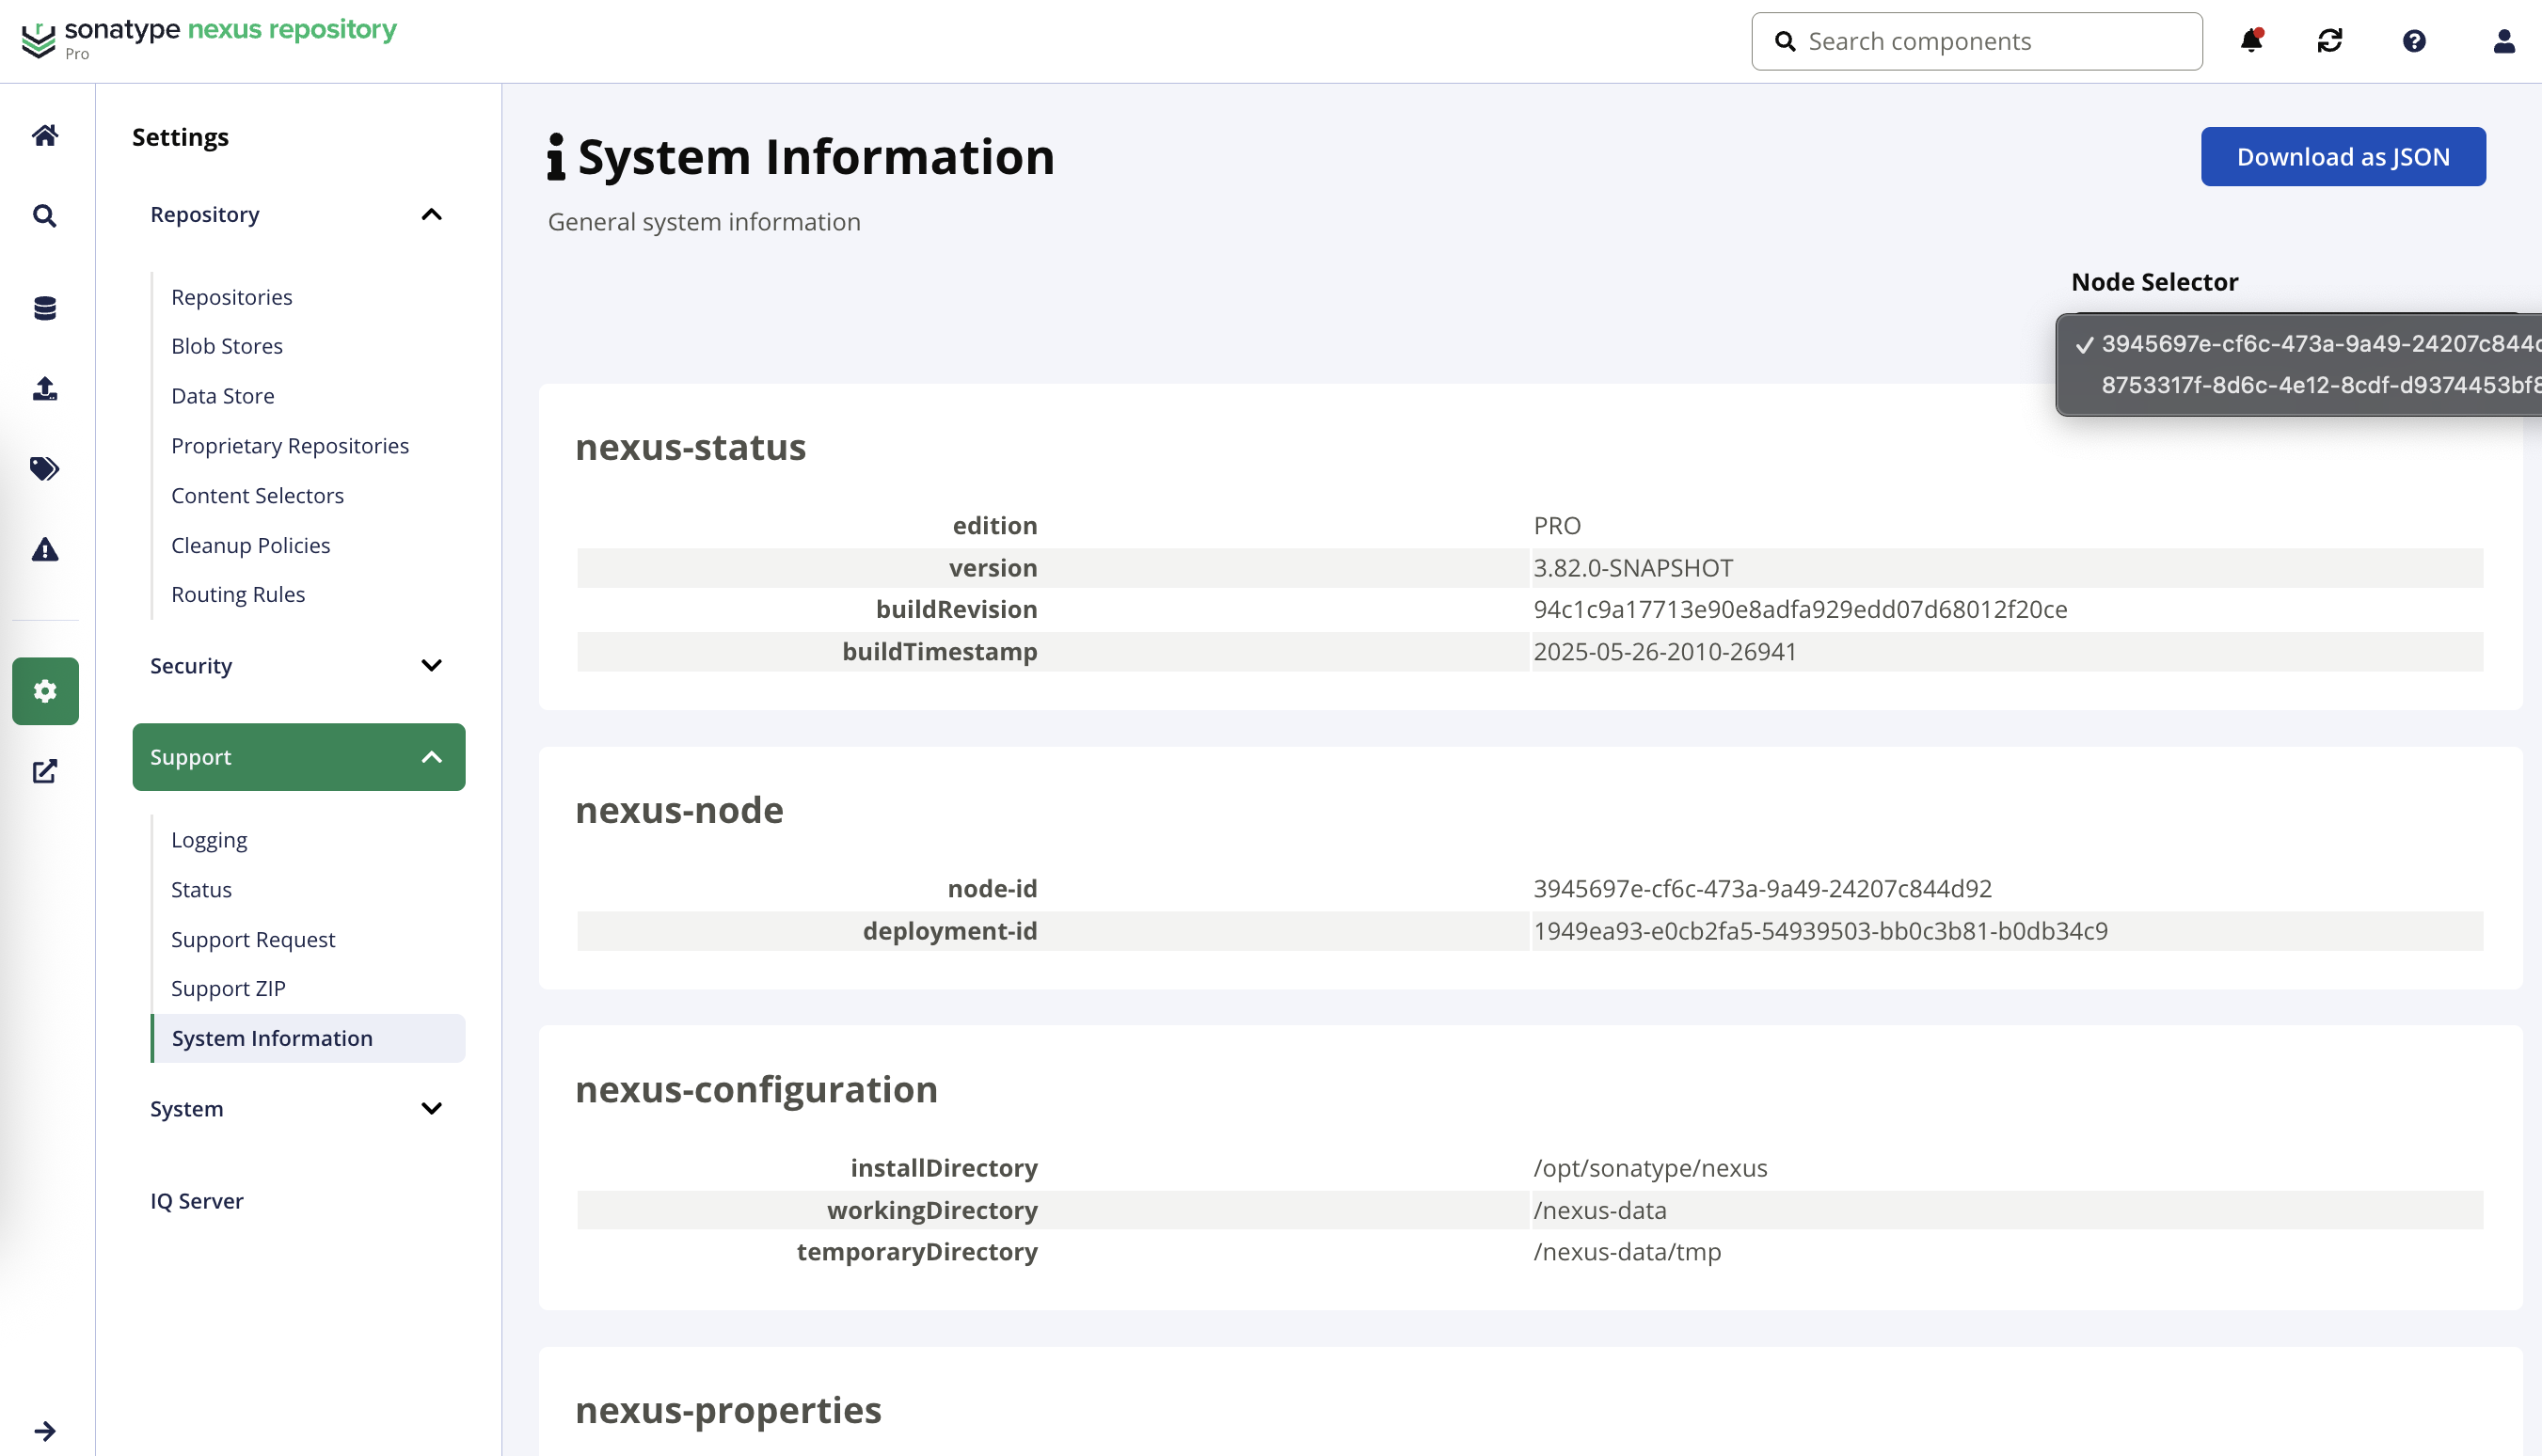This screenshot has width=2542, height=1456.
Task: Expand the sidebar with the arrow icon
Action: click(45, 1431)
